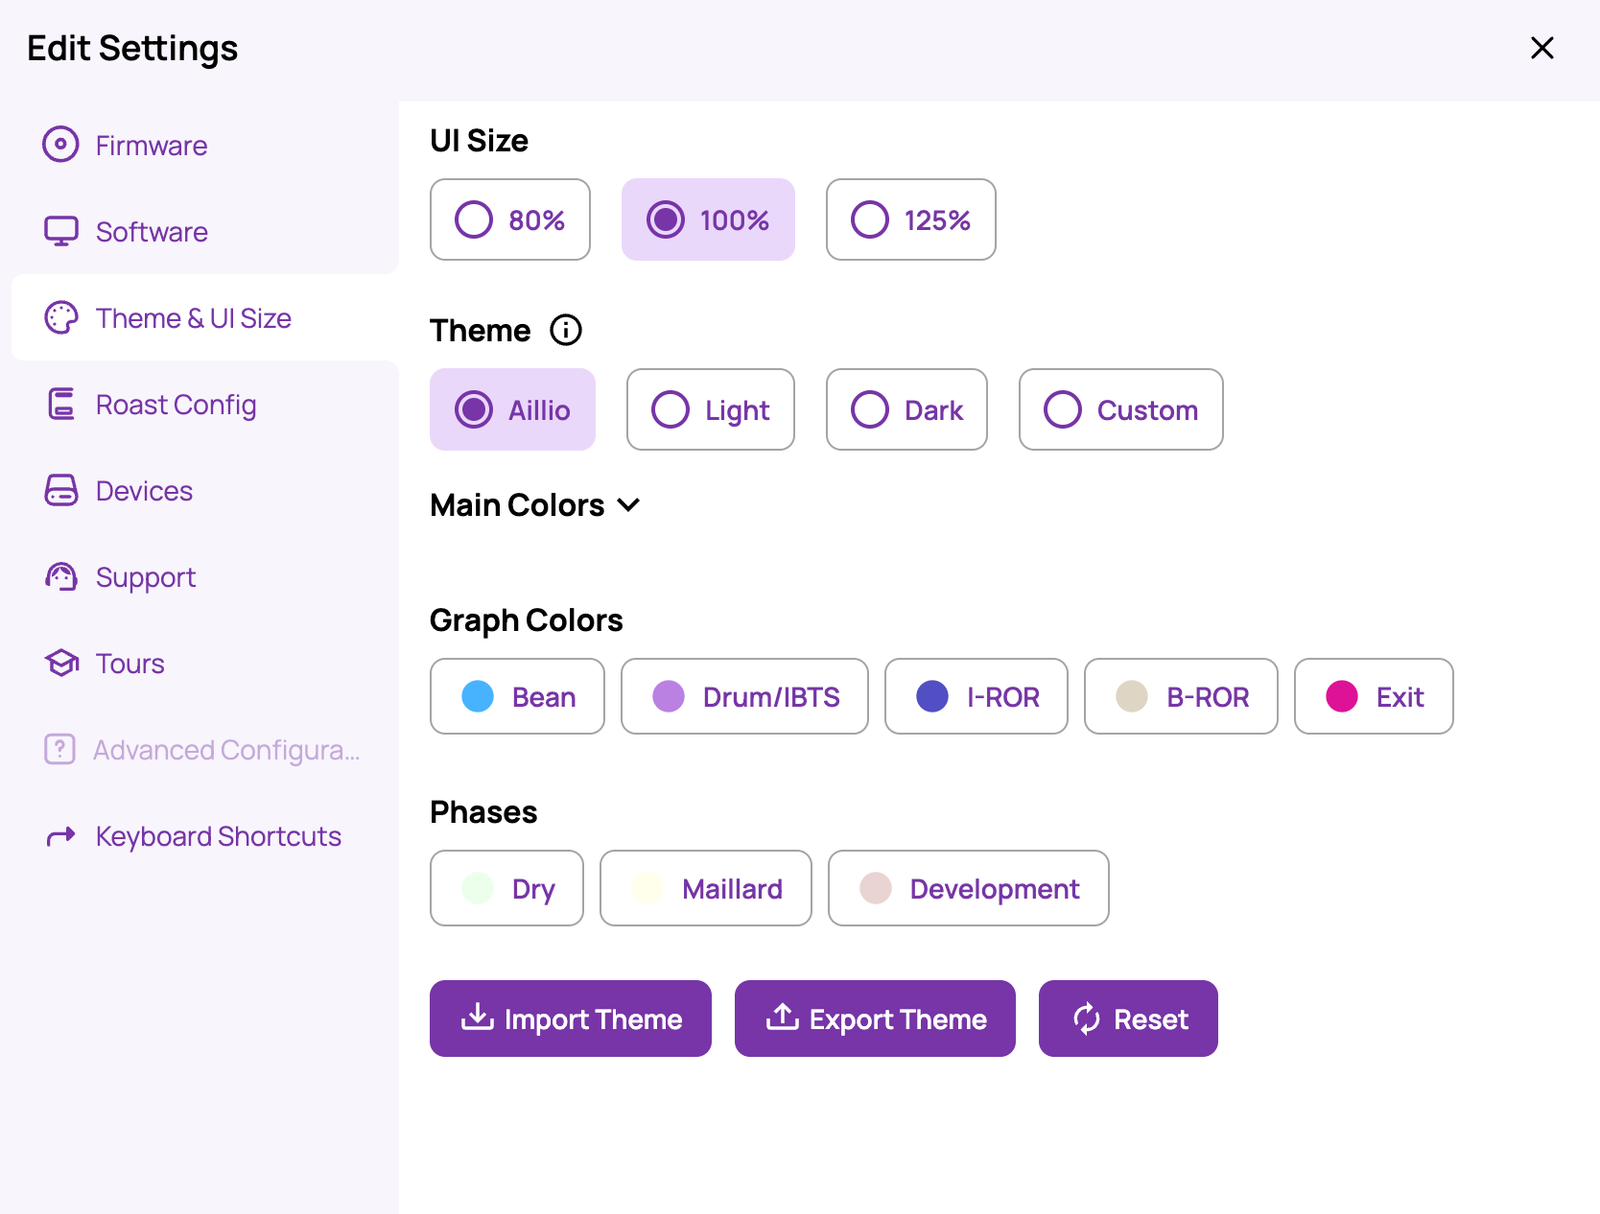Choose the Dark theme radio button
The width and height of the screenshot is (1600, 1214).
tap(907, 410)
